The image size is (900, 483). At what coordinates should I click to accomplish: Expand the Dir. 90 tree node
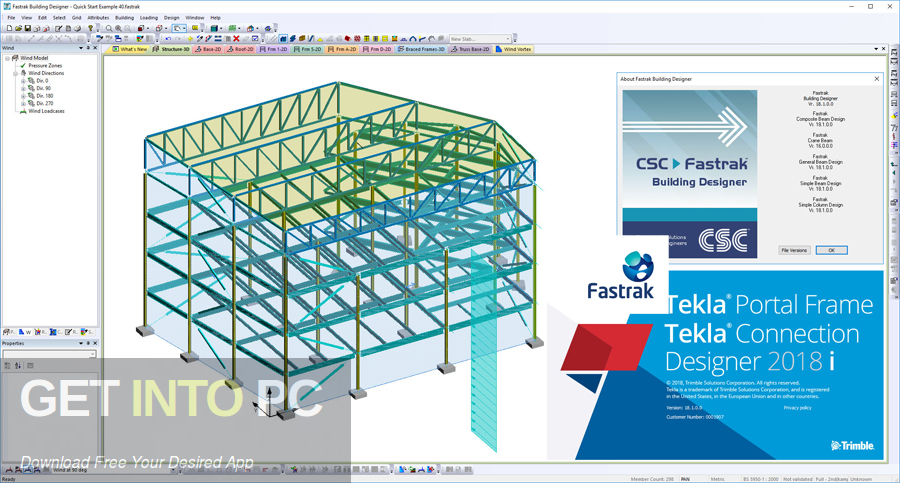[24, 88]
